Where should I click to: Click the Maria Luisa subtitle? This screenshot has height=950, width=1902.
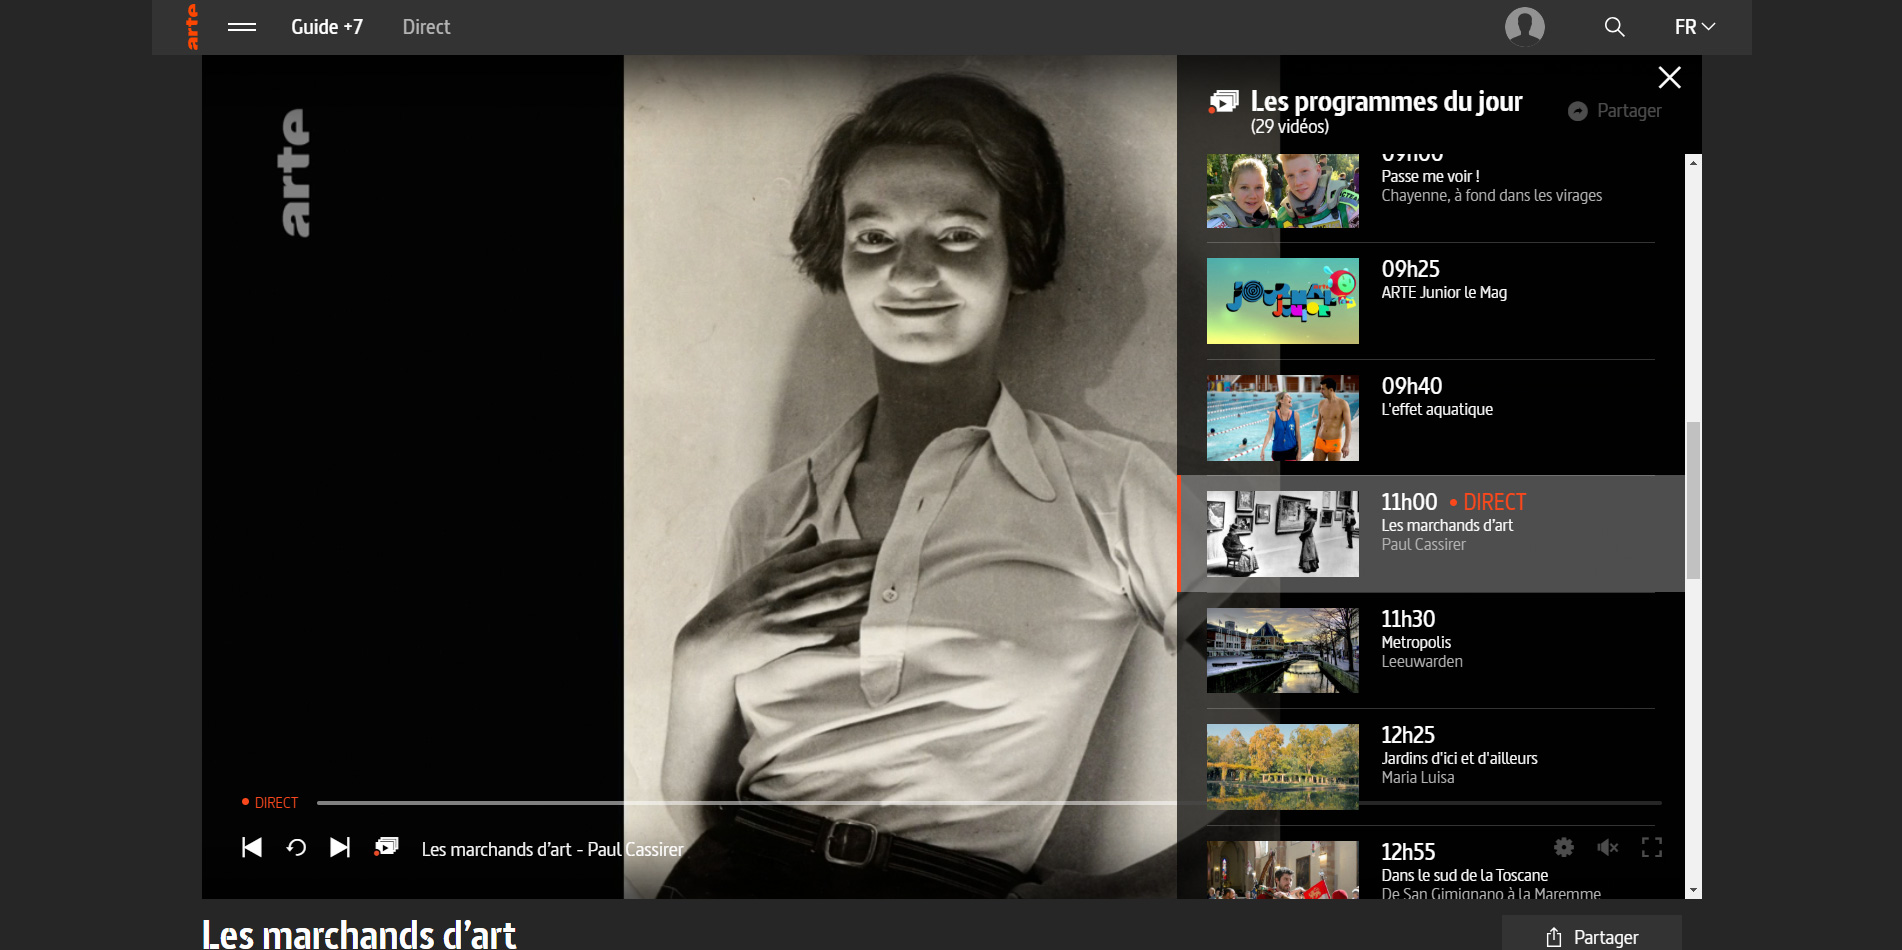click(x=1418, y=777)
